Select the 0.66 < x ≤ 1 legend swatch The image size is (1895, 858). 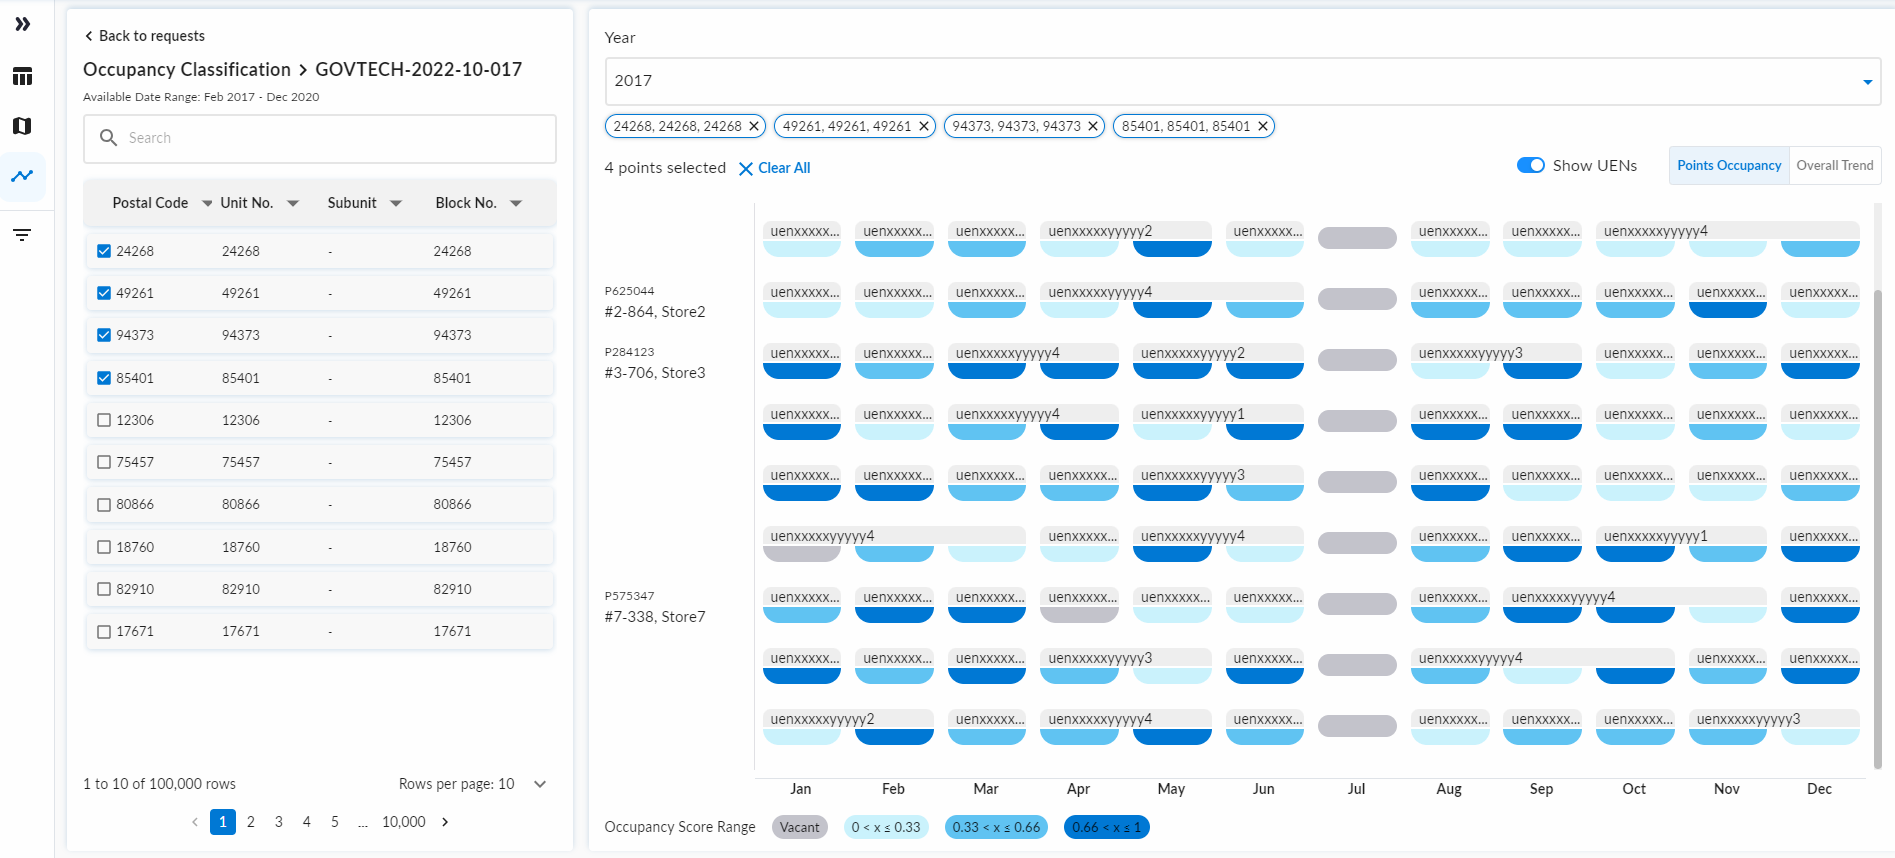click(1106, 827)
